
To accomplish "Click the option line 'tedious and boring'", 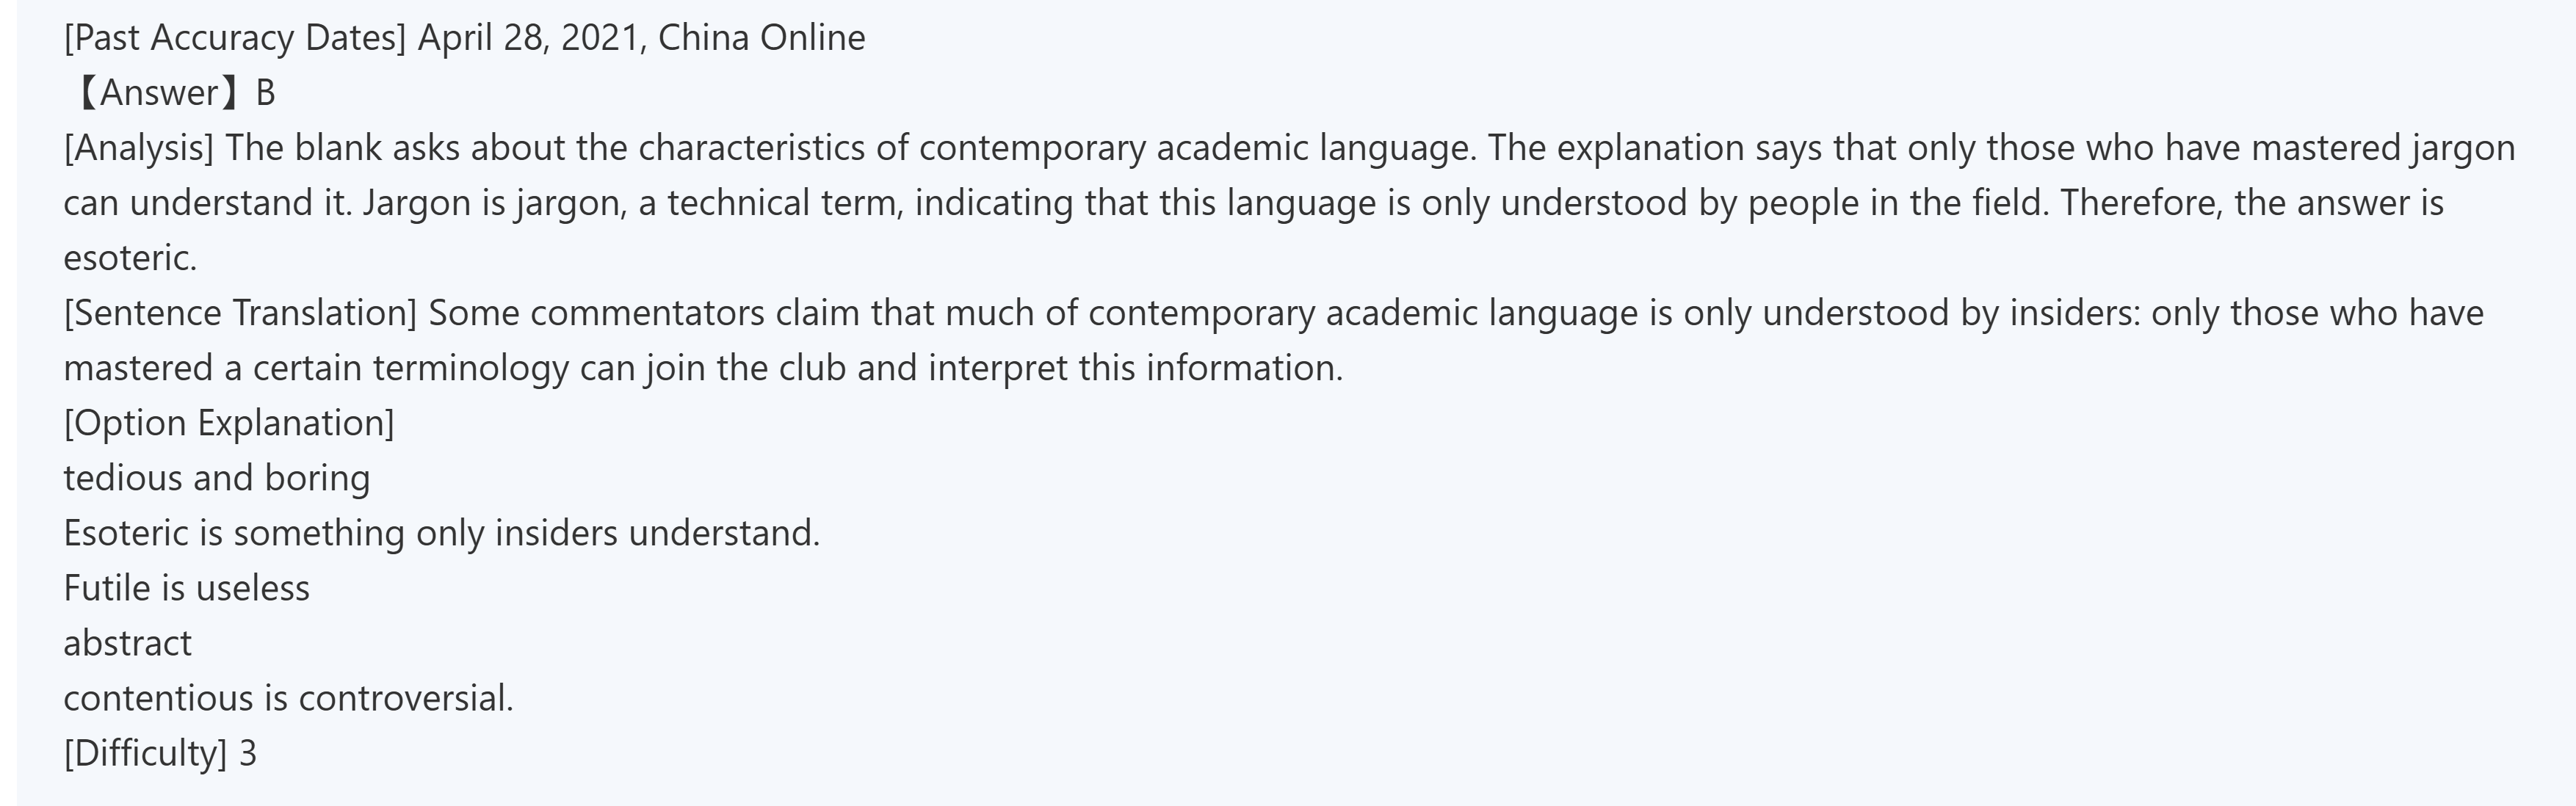I will pos(217,478).
